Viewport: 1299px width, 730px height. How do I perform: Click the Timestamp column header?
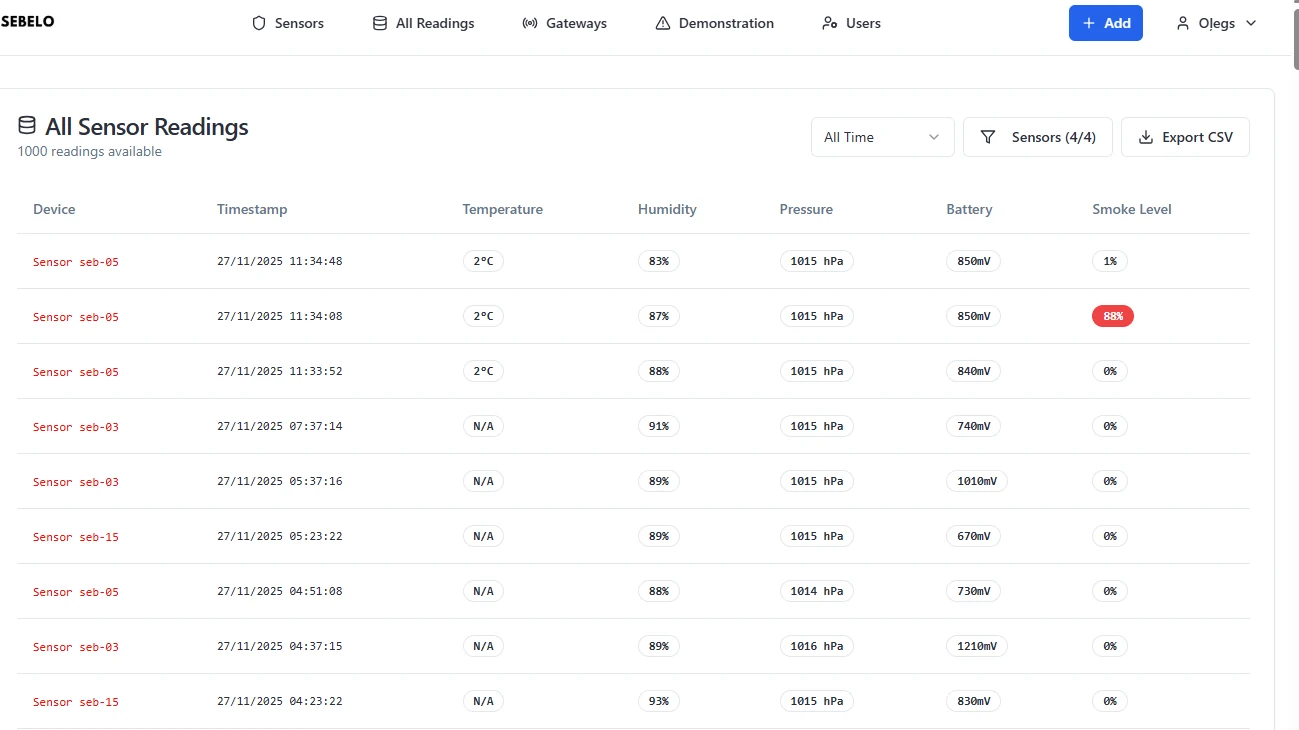(x=252, y=209)
